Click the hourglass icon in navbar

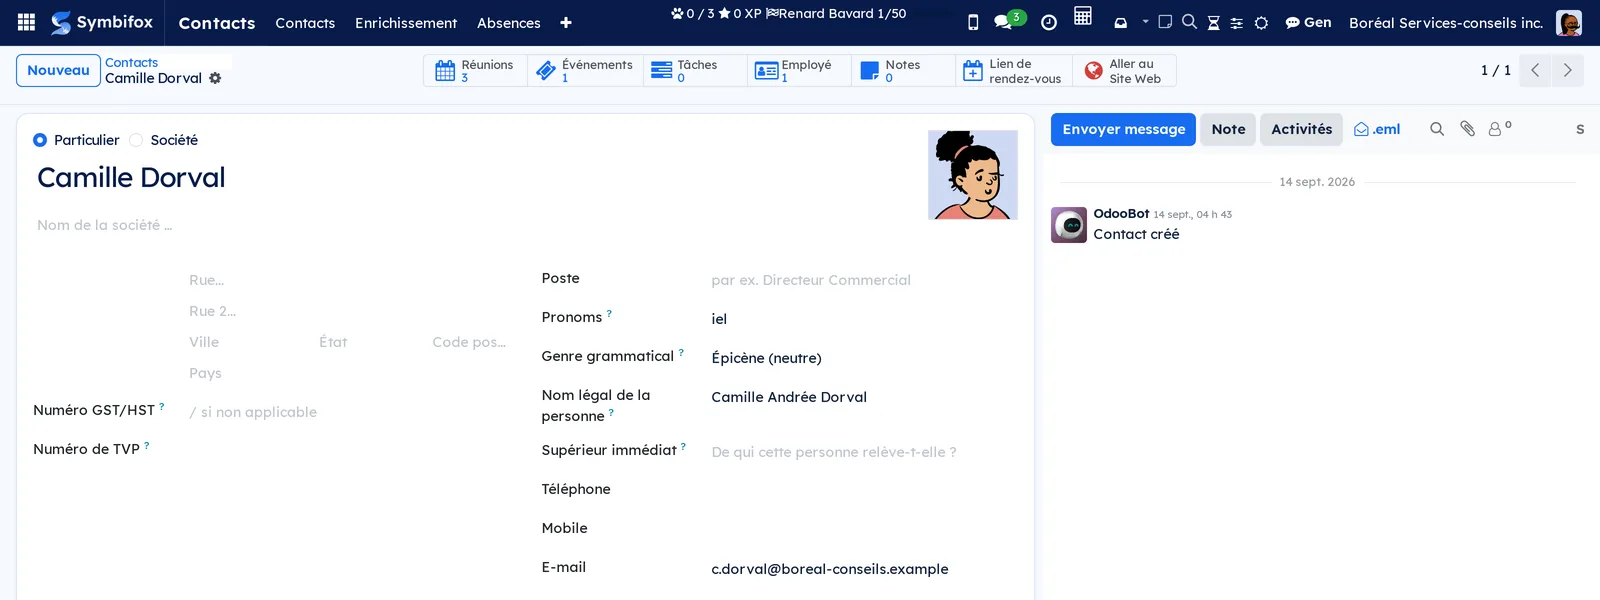click(x=1213, y=23)
